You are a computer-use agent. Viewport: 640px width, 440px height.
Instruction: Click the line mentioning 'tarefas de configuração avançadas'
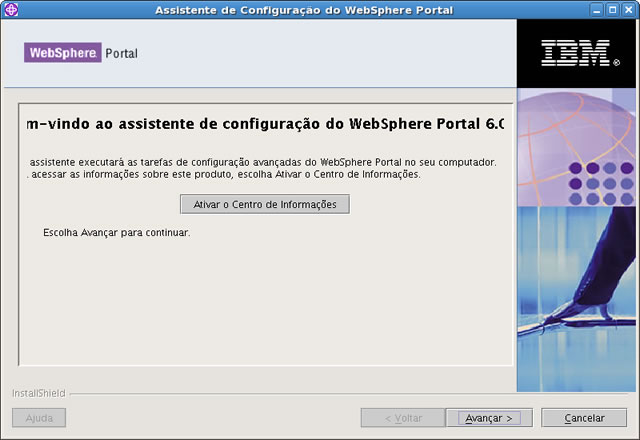[263, 162]
